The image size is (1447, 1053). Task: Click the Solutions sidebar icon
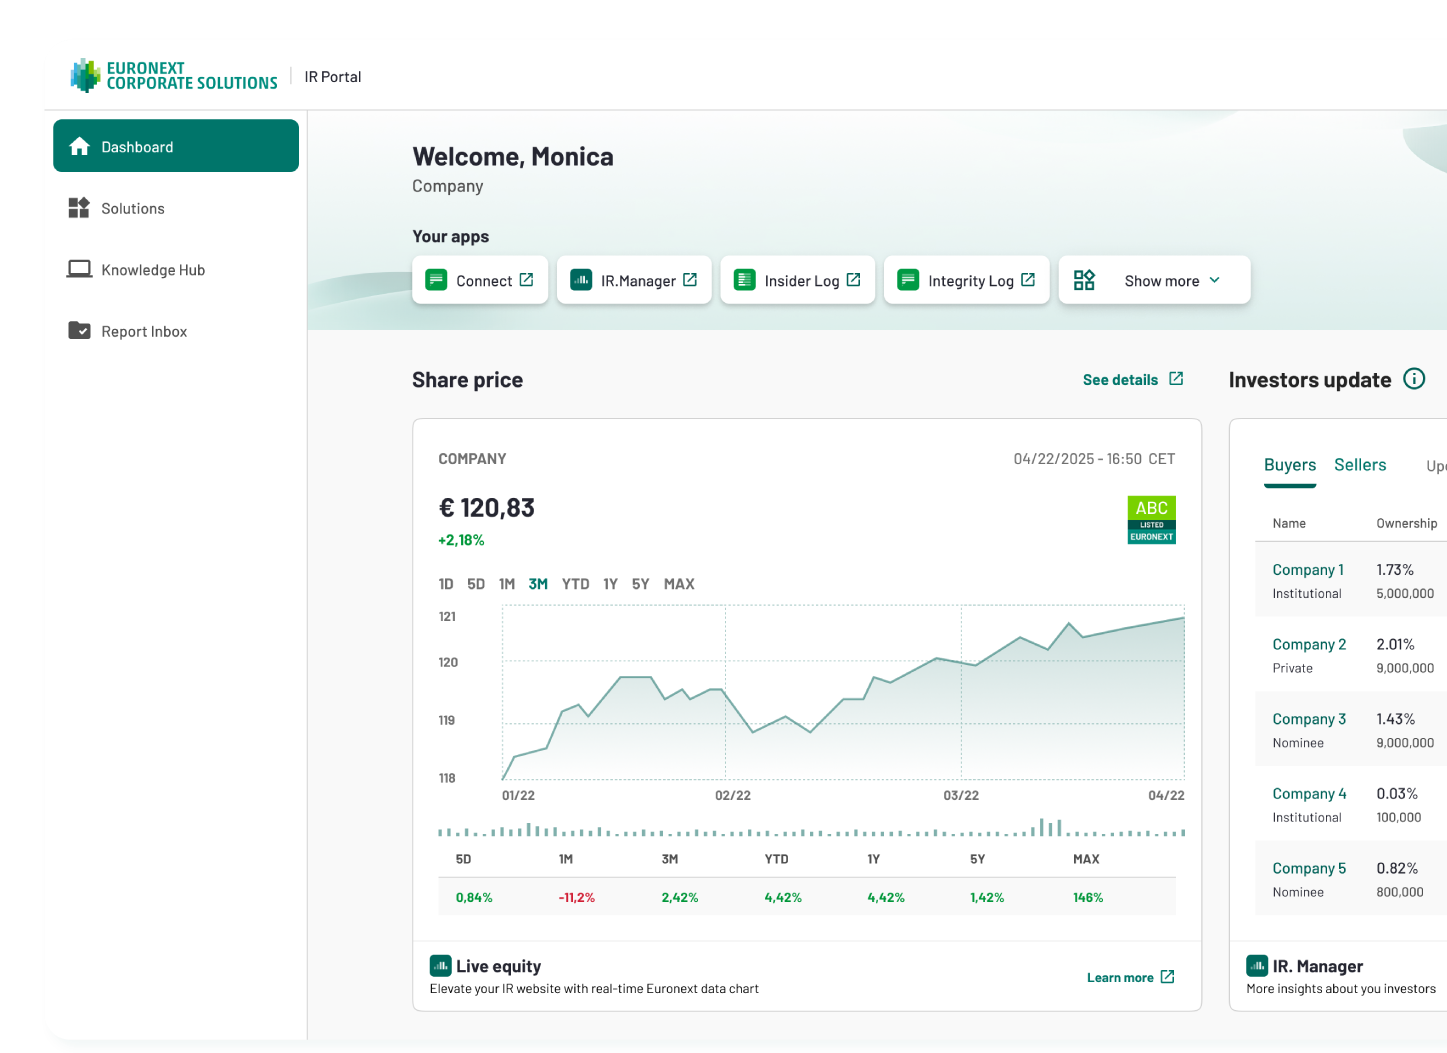tap(79, 208)
